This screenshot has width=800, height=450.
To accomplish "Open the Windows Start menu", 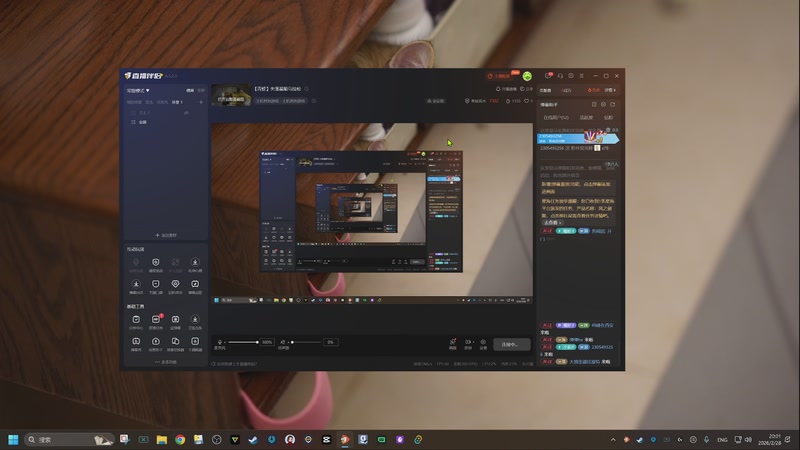I will click(x=13, y=439).
